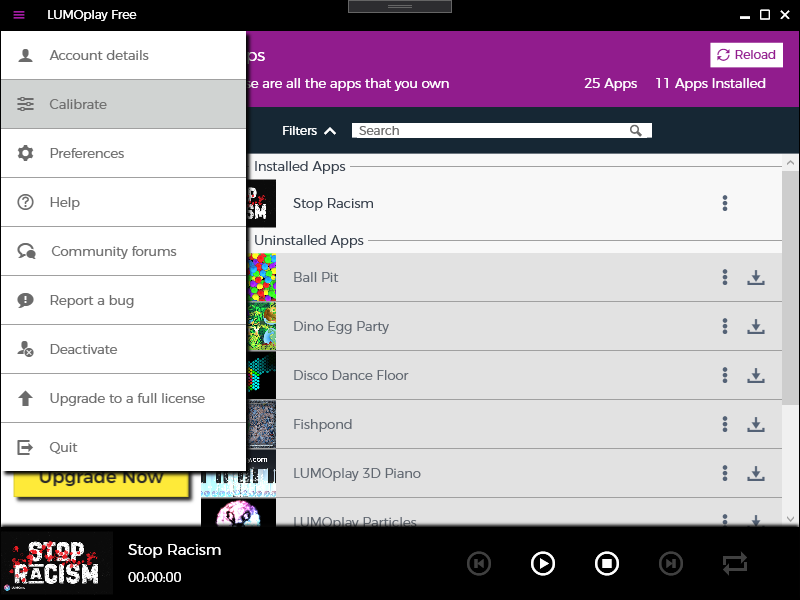Image resolution: width=800 pixels, height=600 pixels.
Task: Click the Ball Pit thumbnail
Action: 262,277
